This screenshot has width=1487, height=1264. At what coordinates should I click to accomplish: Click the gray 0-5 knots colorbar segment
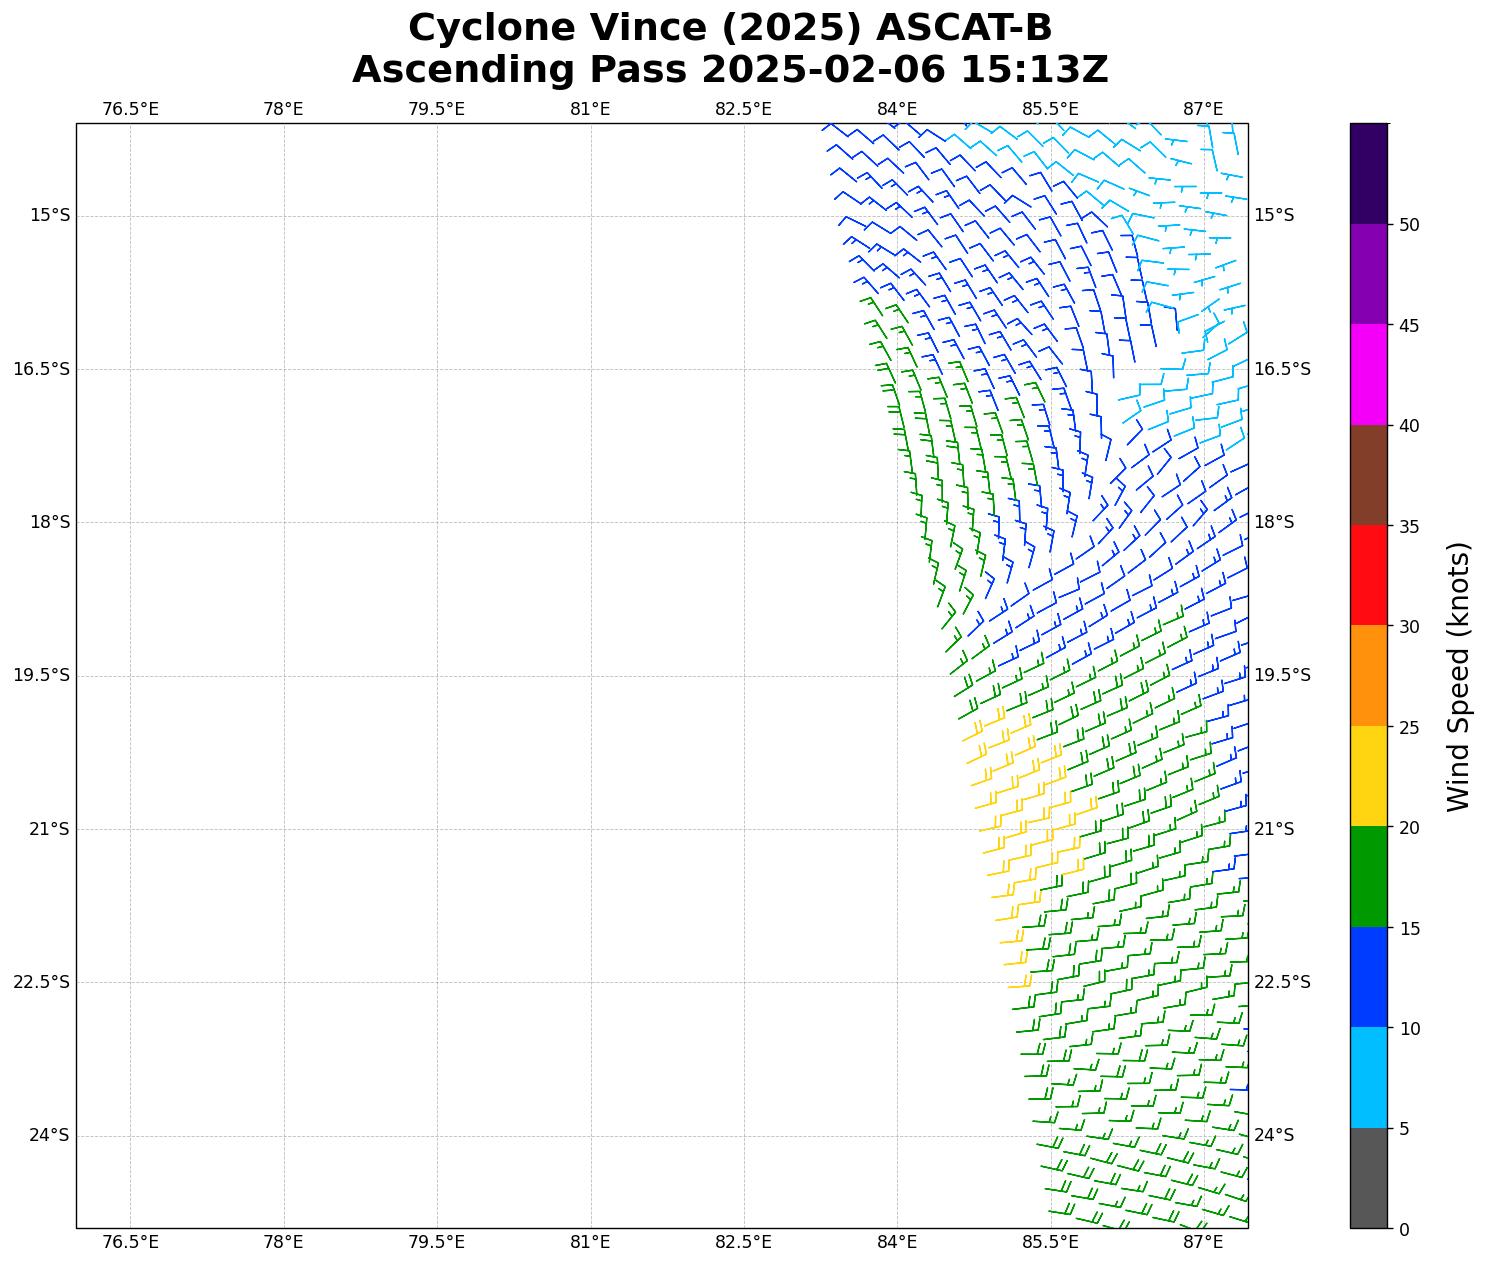tap(1368, 1177)
